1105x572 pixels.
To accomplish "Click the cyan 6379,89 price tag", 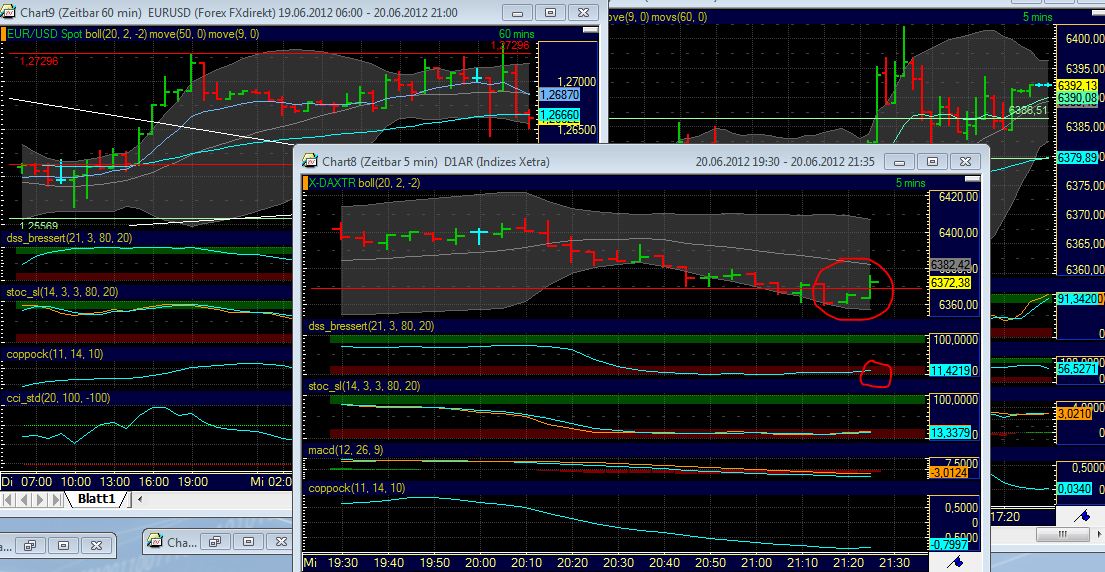I will tap(1078, 157).
